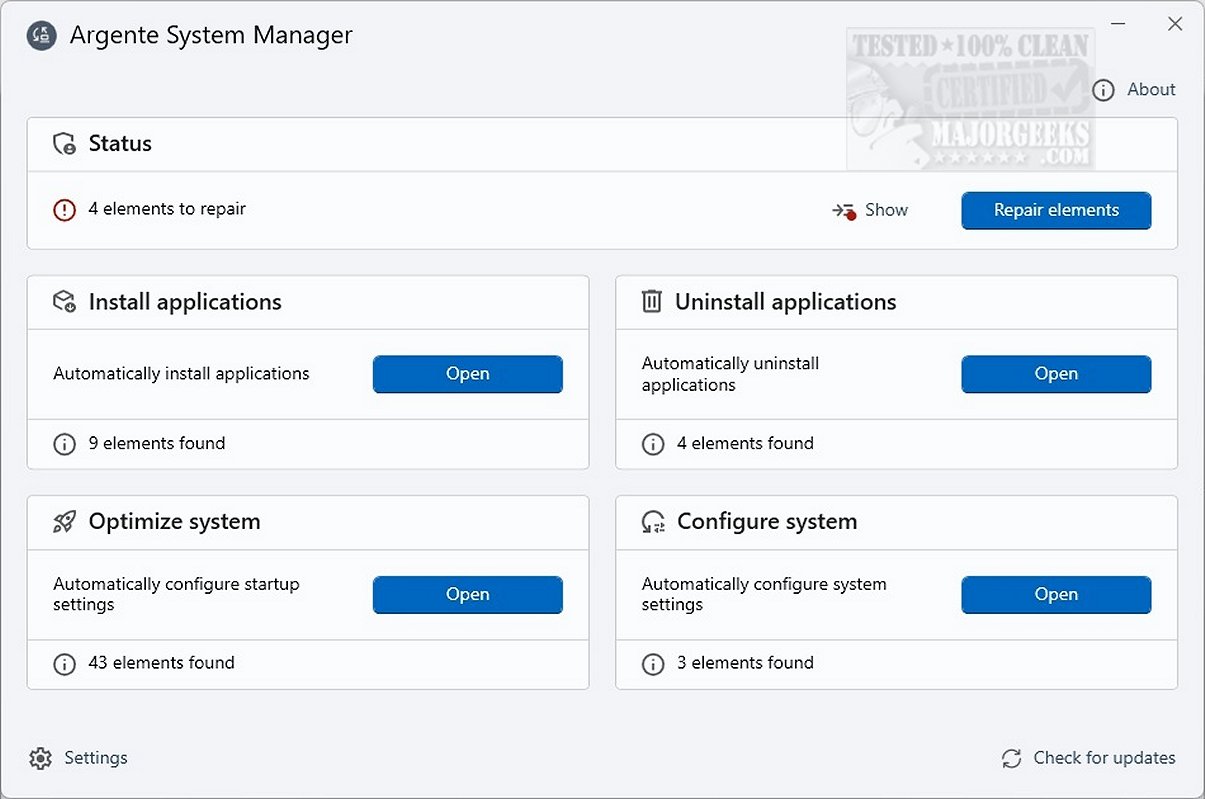Click the About info icon
The width and height of the screenshot is (1205, 799).
(x=1103, y=90)
